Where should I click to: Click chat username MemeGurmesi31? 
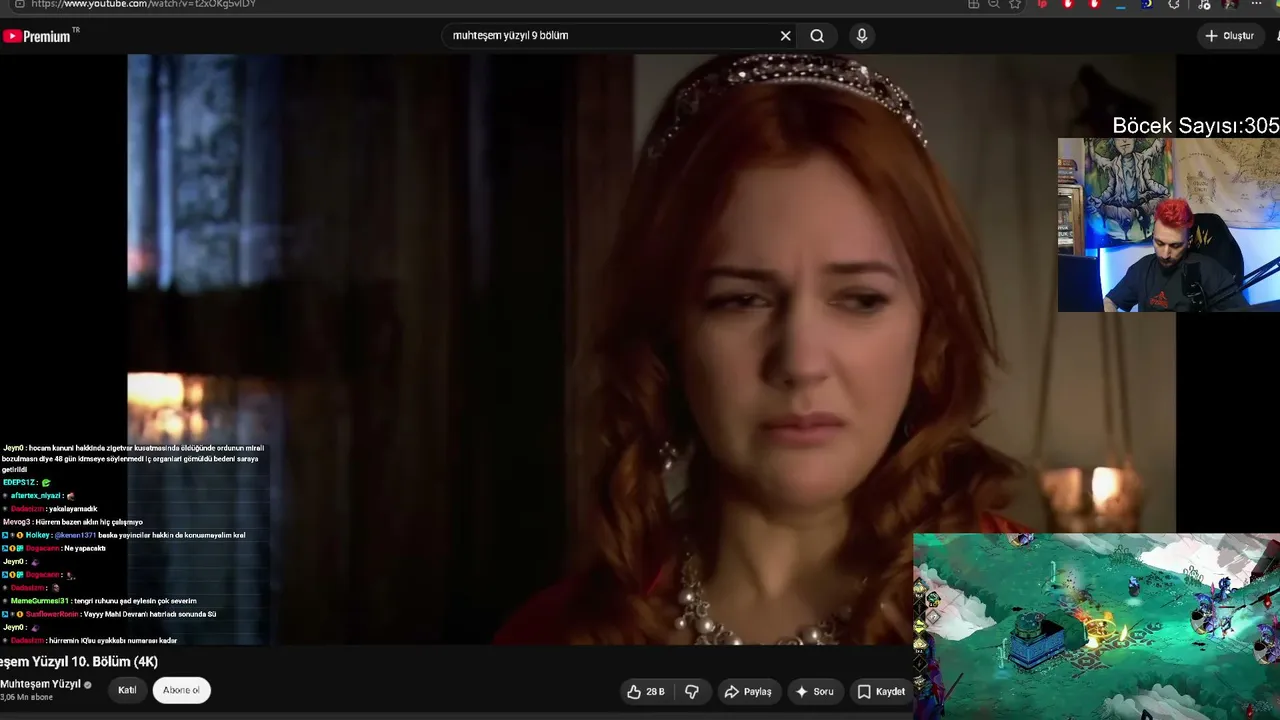tap(40, 601)
